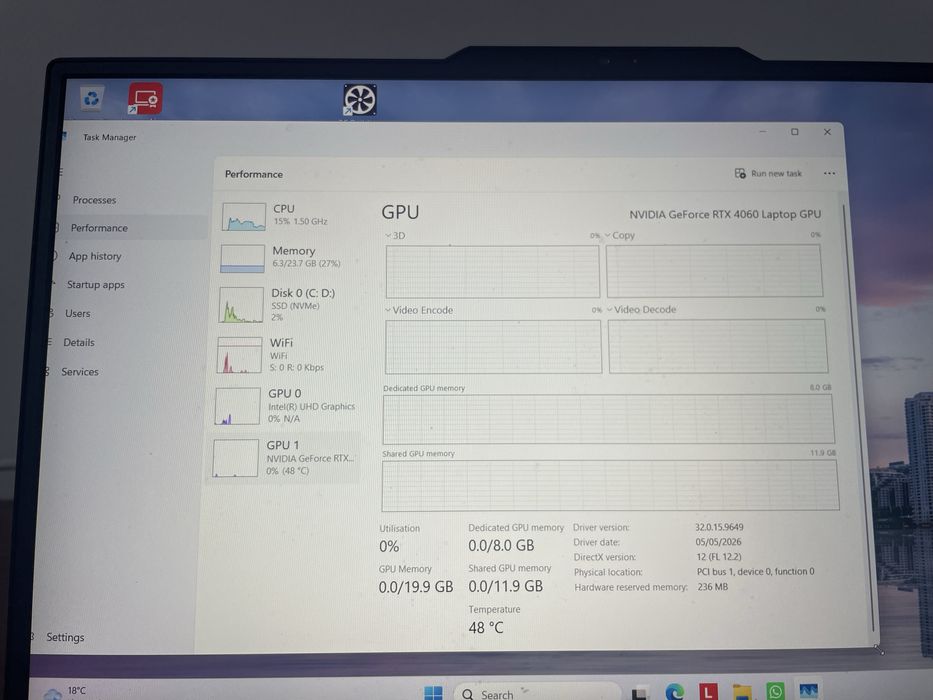
Task: Click the Video Encode usage graph
Action: point(493,346)
